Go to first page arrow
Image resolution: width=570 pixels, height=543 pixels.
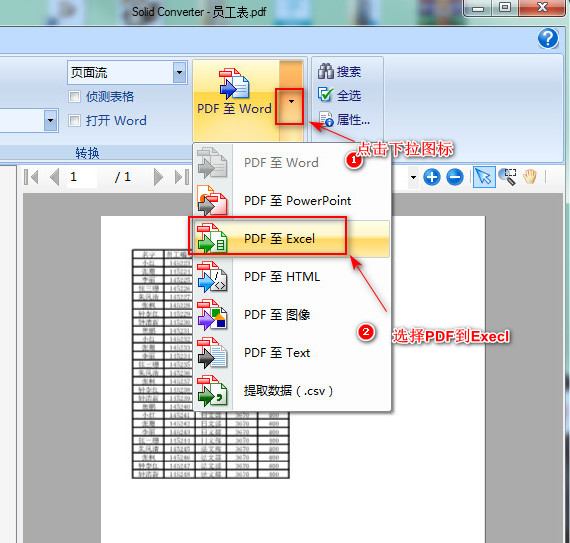31,177
